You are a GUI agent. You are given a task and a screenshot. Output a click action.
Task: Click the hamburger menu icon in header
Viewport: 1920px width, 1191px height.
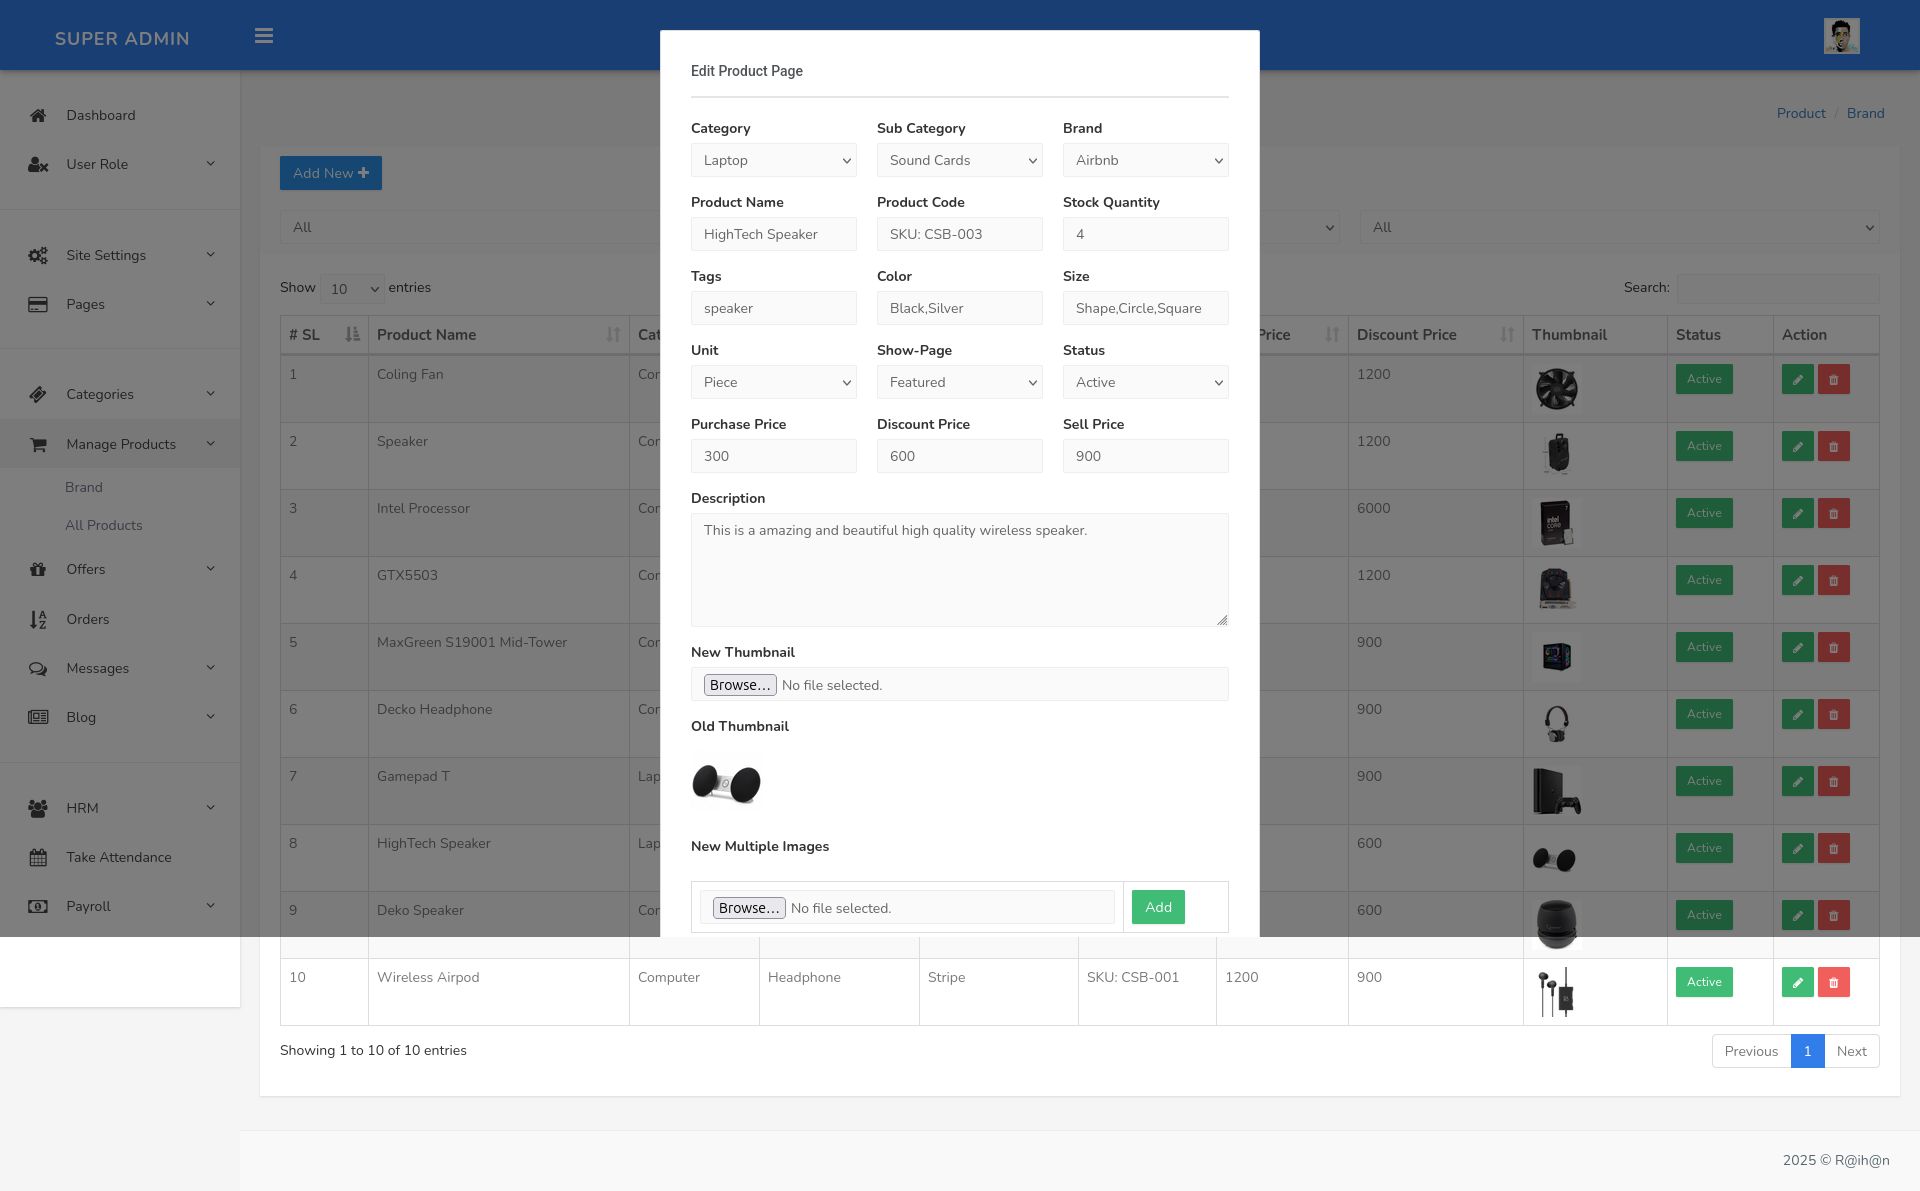click(264, 37)
